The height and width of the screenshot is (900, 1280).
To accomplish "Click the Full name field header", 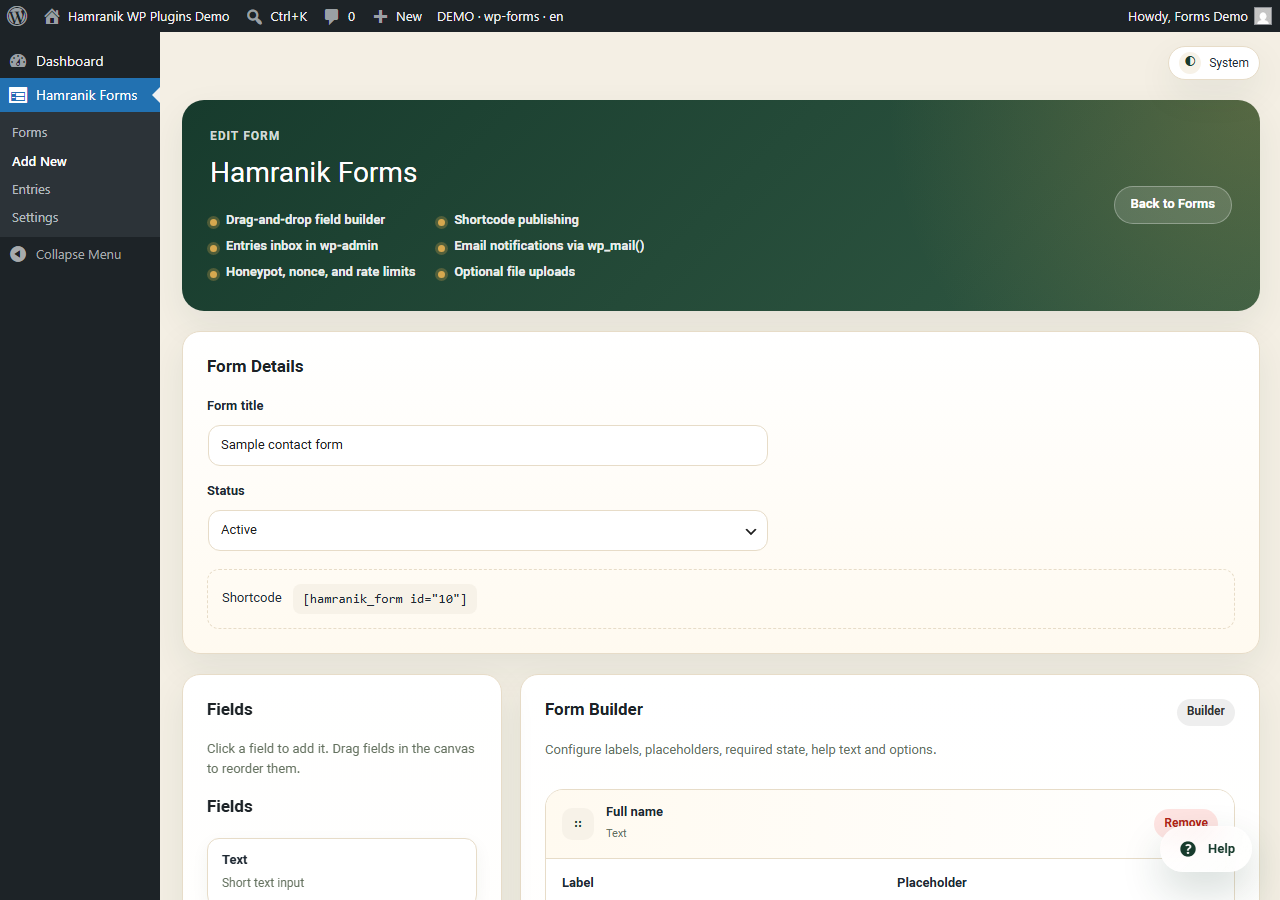I will 890,824.
